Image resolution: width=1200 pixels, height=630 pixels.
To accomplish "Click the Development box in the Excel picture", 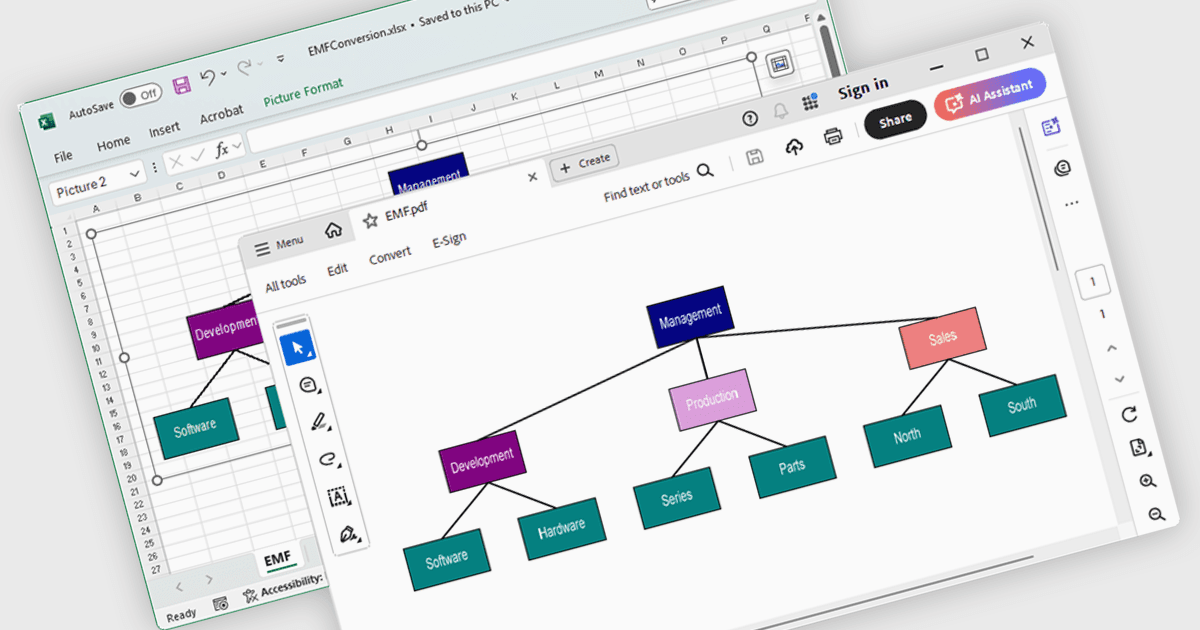I will click(227, 330).
